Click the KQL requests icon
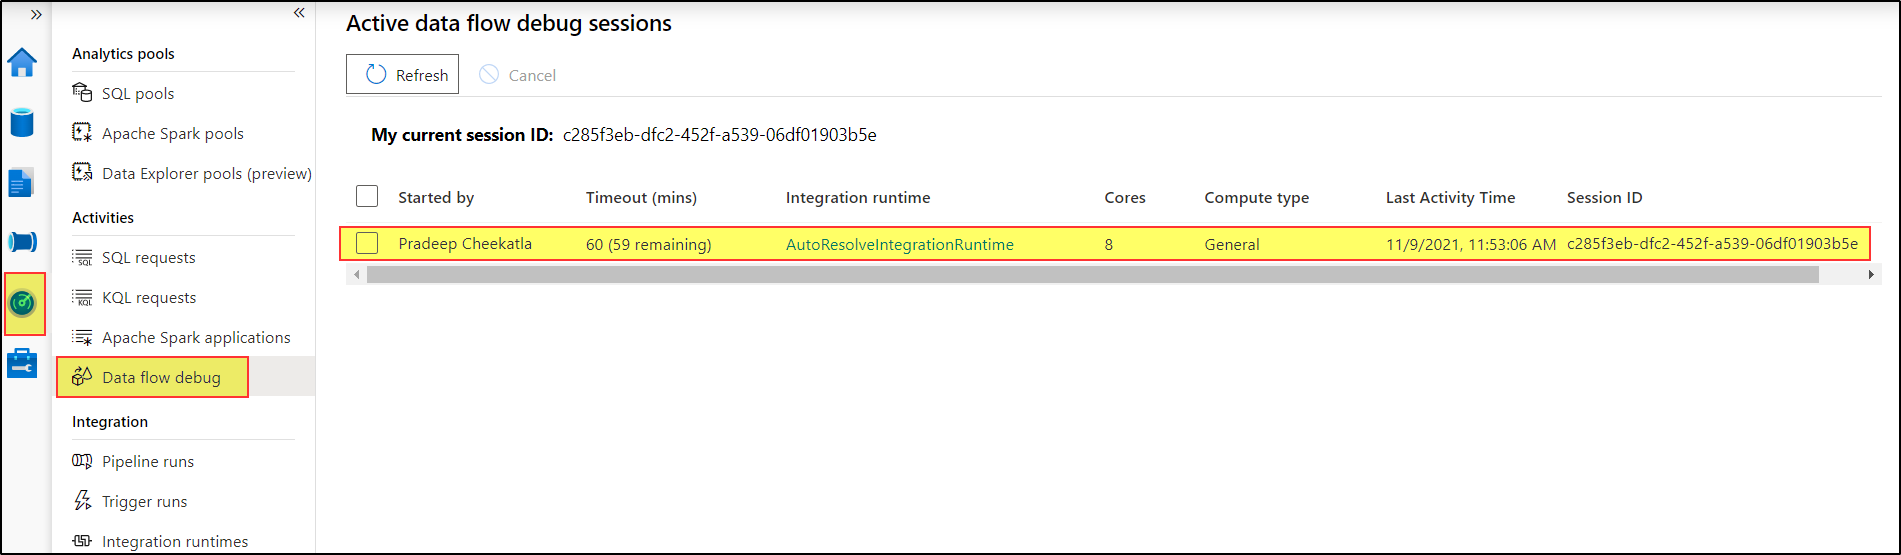 point(82,297)
